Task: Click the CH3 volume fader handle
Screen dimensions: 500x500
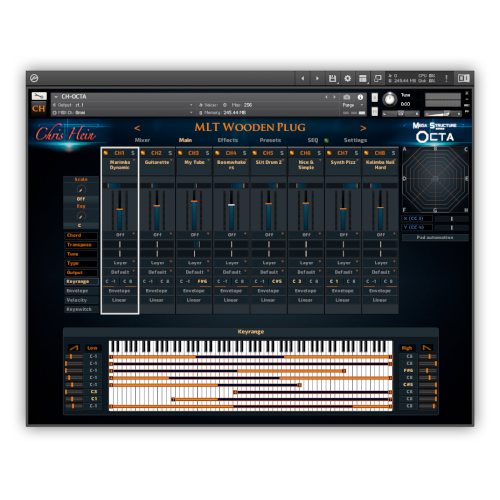Action: click(x=194, y=201)
